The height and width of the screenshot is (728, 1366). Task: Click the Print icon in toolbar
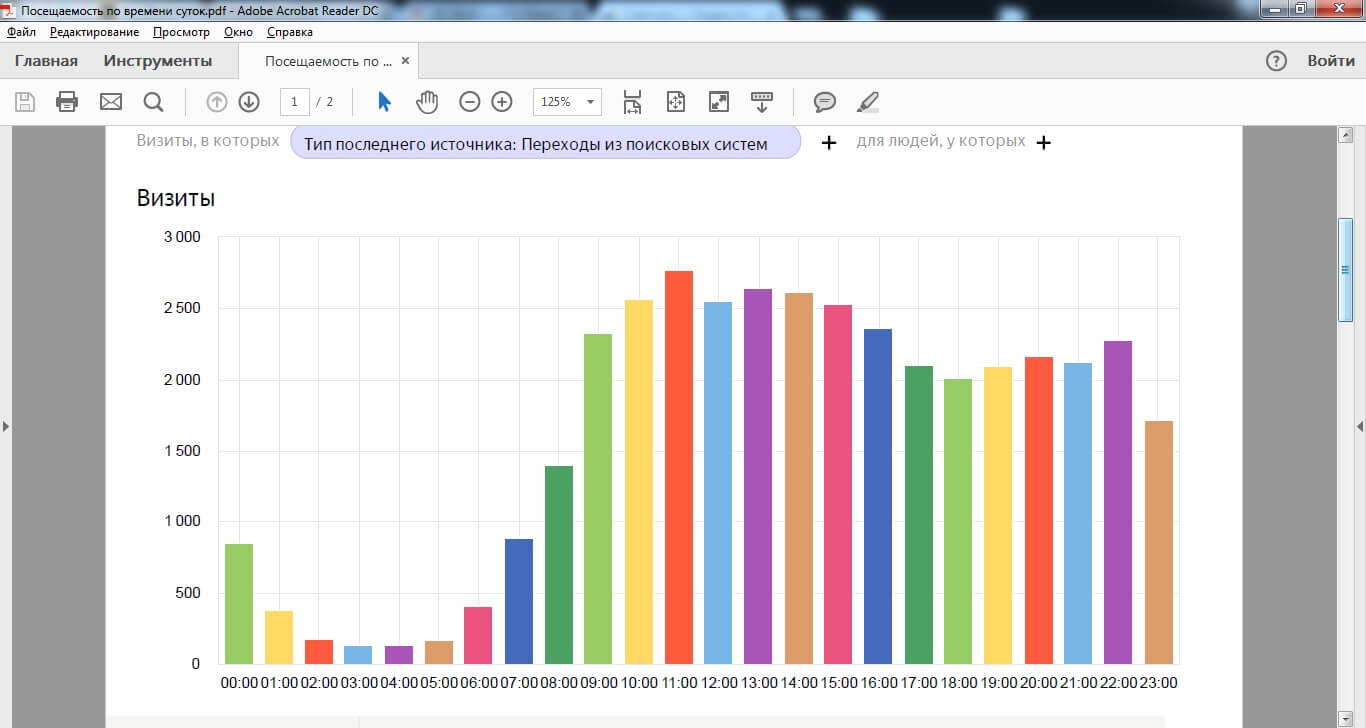coord(67,102)
